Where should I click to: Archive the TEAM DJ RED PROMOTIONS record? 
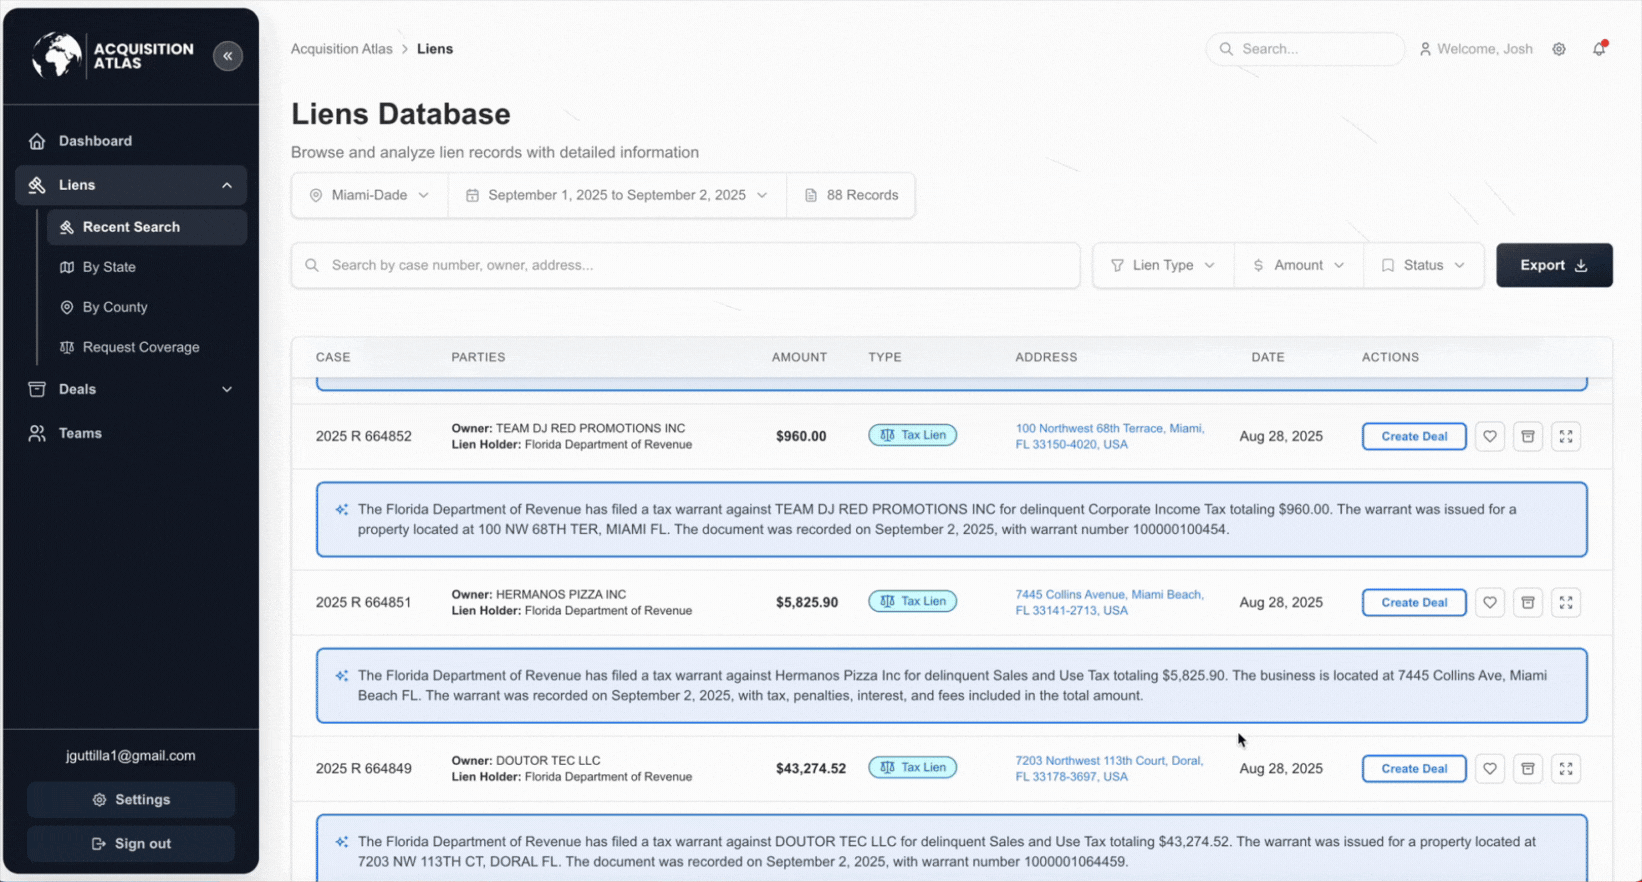click(1527, 436)
